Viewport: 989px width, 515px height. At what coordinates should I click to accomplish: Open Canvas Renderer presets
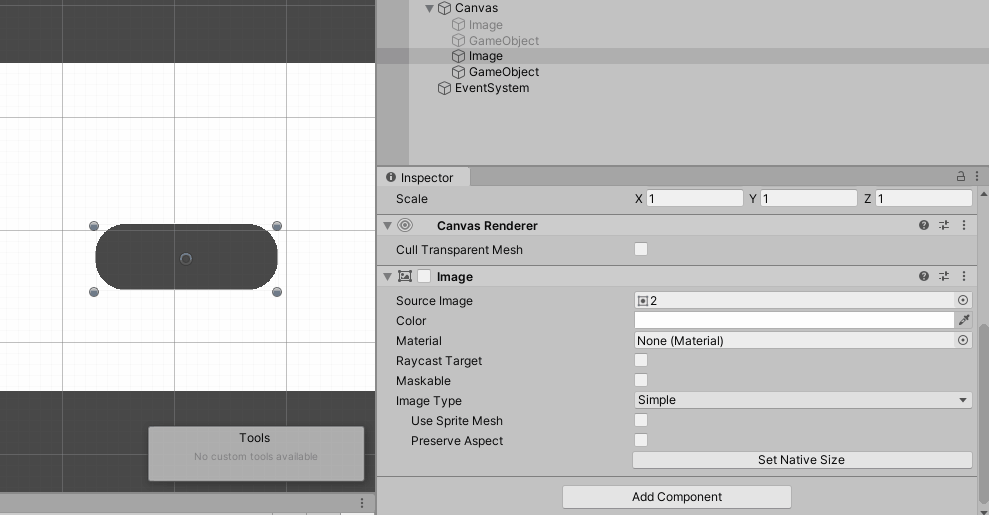tap(944, 225)
